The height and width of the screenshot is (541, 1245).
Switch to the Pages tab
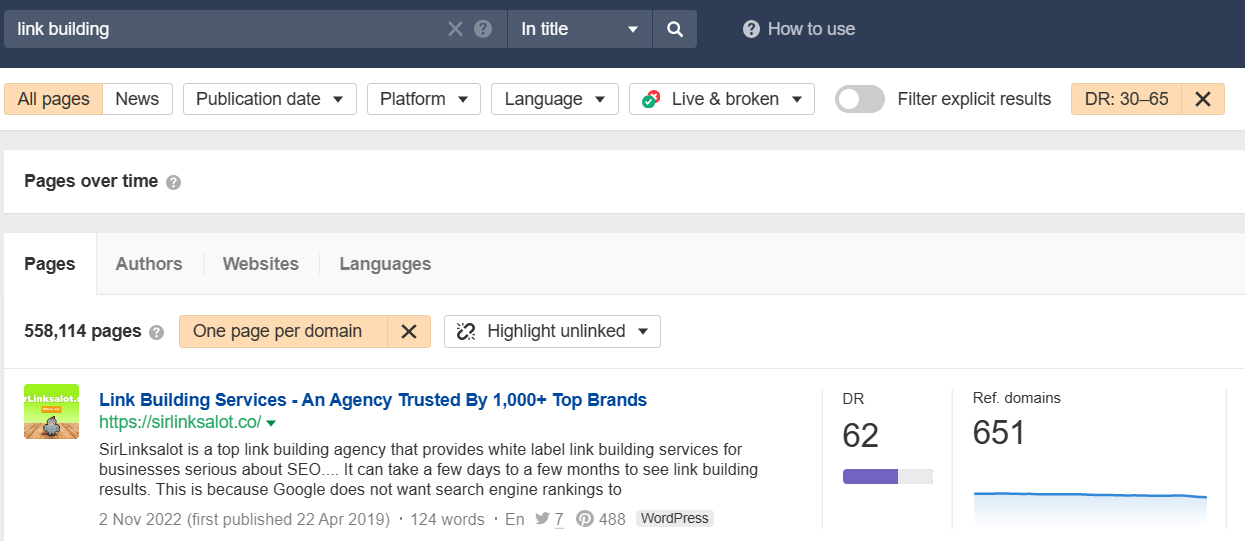(50, 264)
